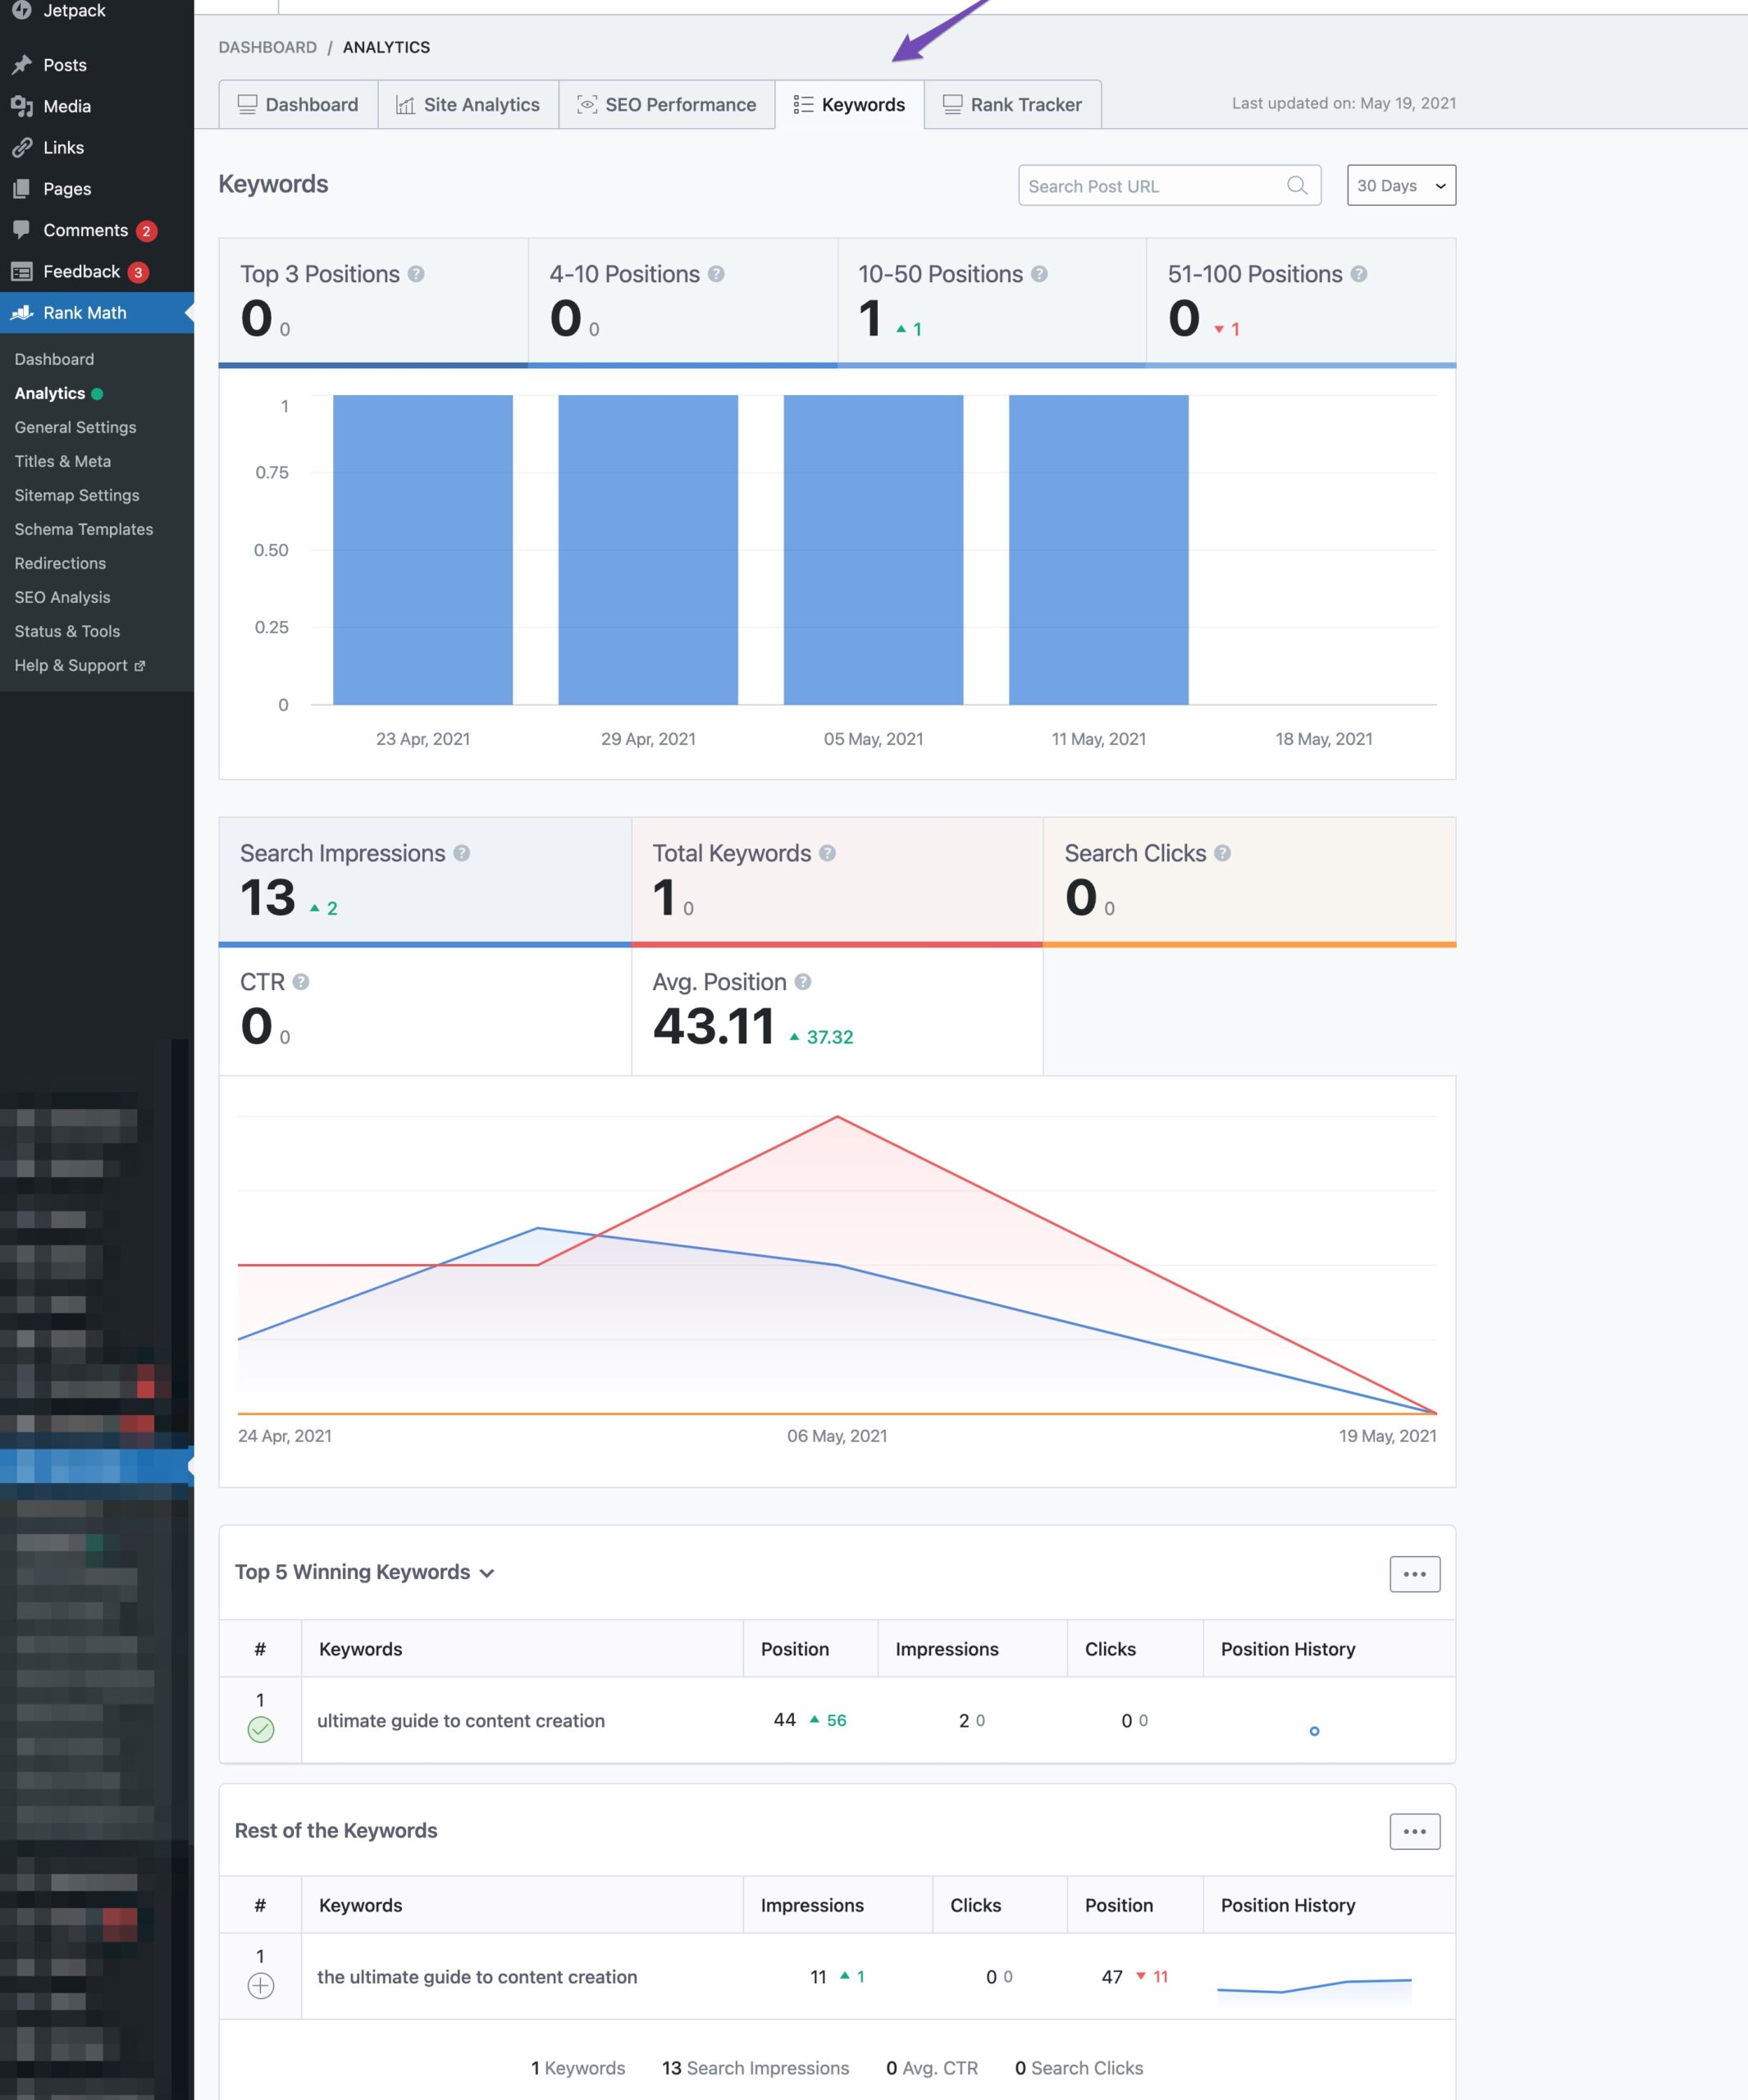
Task: Open Titles & Meta in Rank Math menu
Action: (x=63, y=461)
